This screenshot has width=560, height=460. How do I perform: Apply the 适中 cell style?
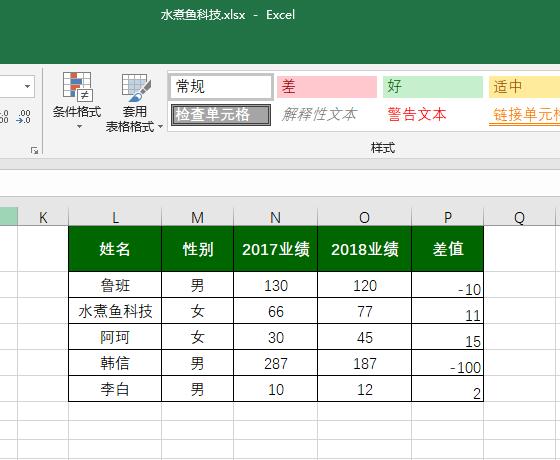524,86
